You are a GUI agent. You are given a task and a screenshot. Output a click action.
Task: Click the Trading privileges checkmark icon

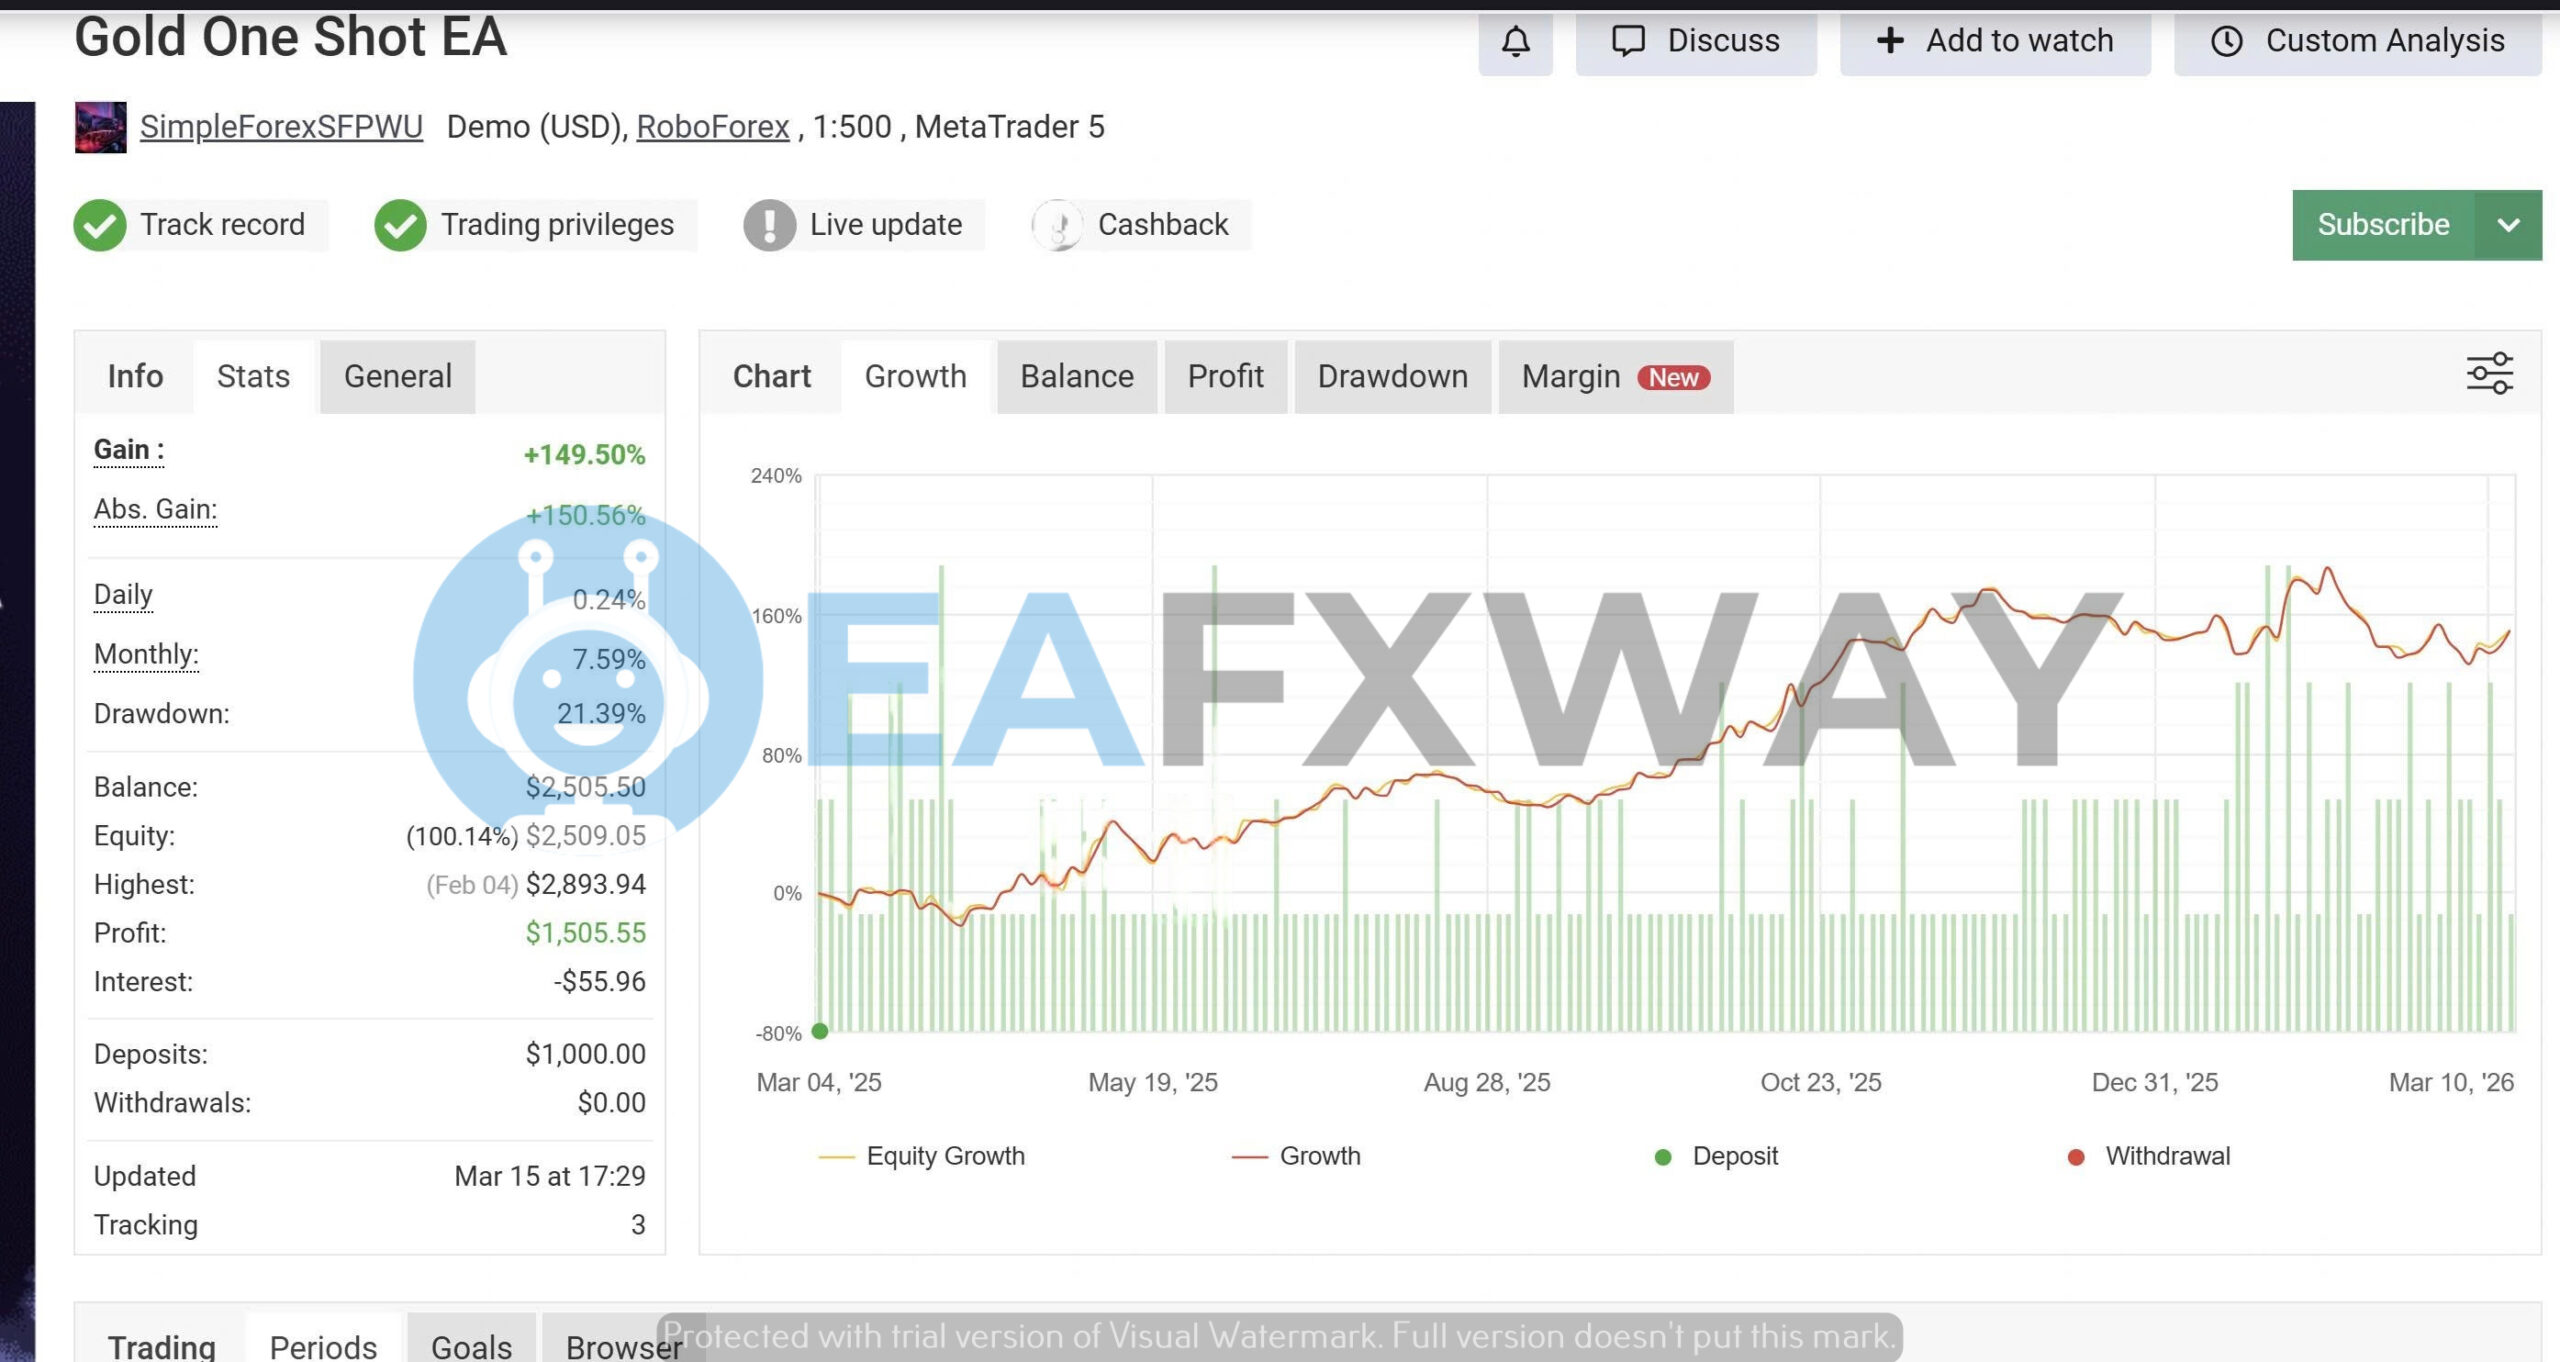pyautogui.click(x=399, y=224)
